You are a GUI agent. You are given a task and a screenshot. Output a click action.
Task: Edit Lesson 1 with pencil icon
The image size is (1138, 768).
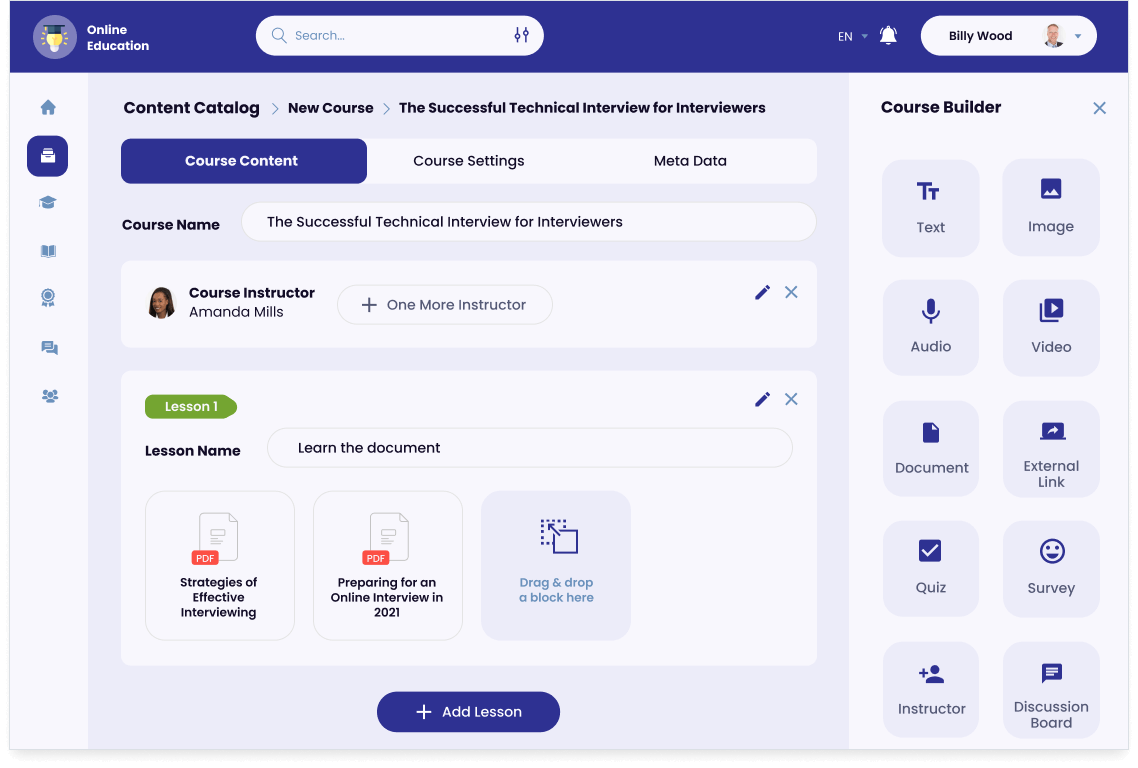[762, 399]
